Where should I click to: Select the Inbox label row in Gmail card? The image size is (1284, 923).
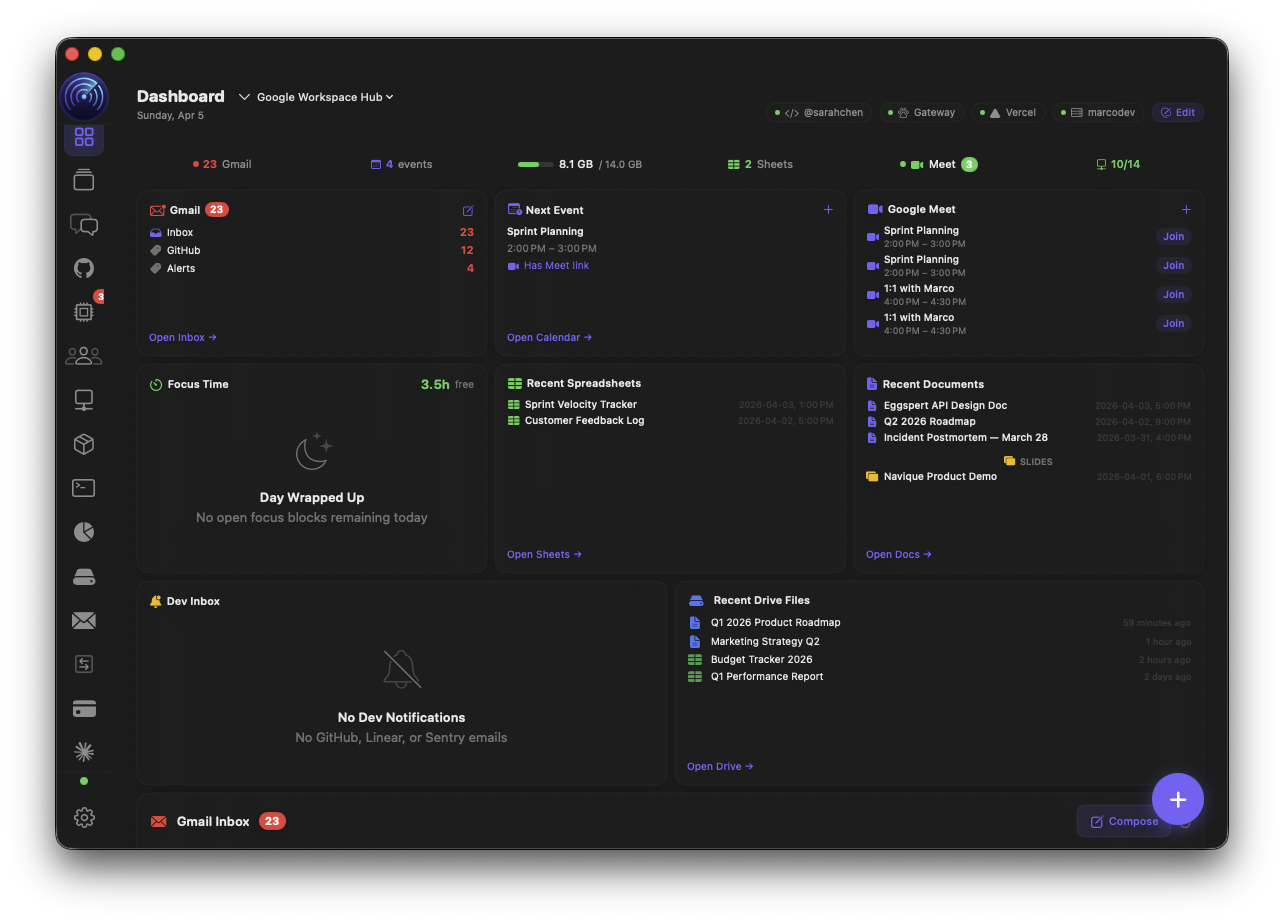click(312, 233)
